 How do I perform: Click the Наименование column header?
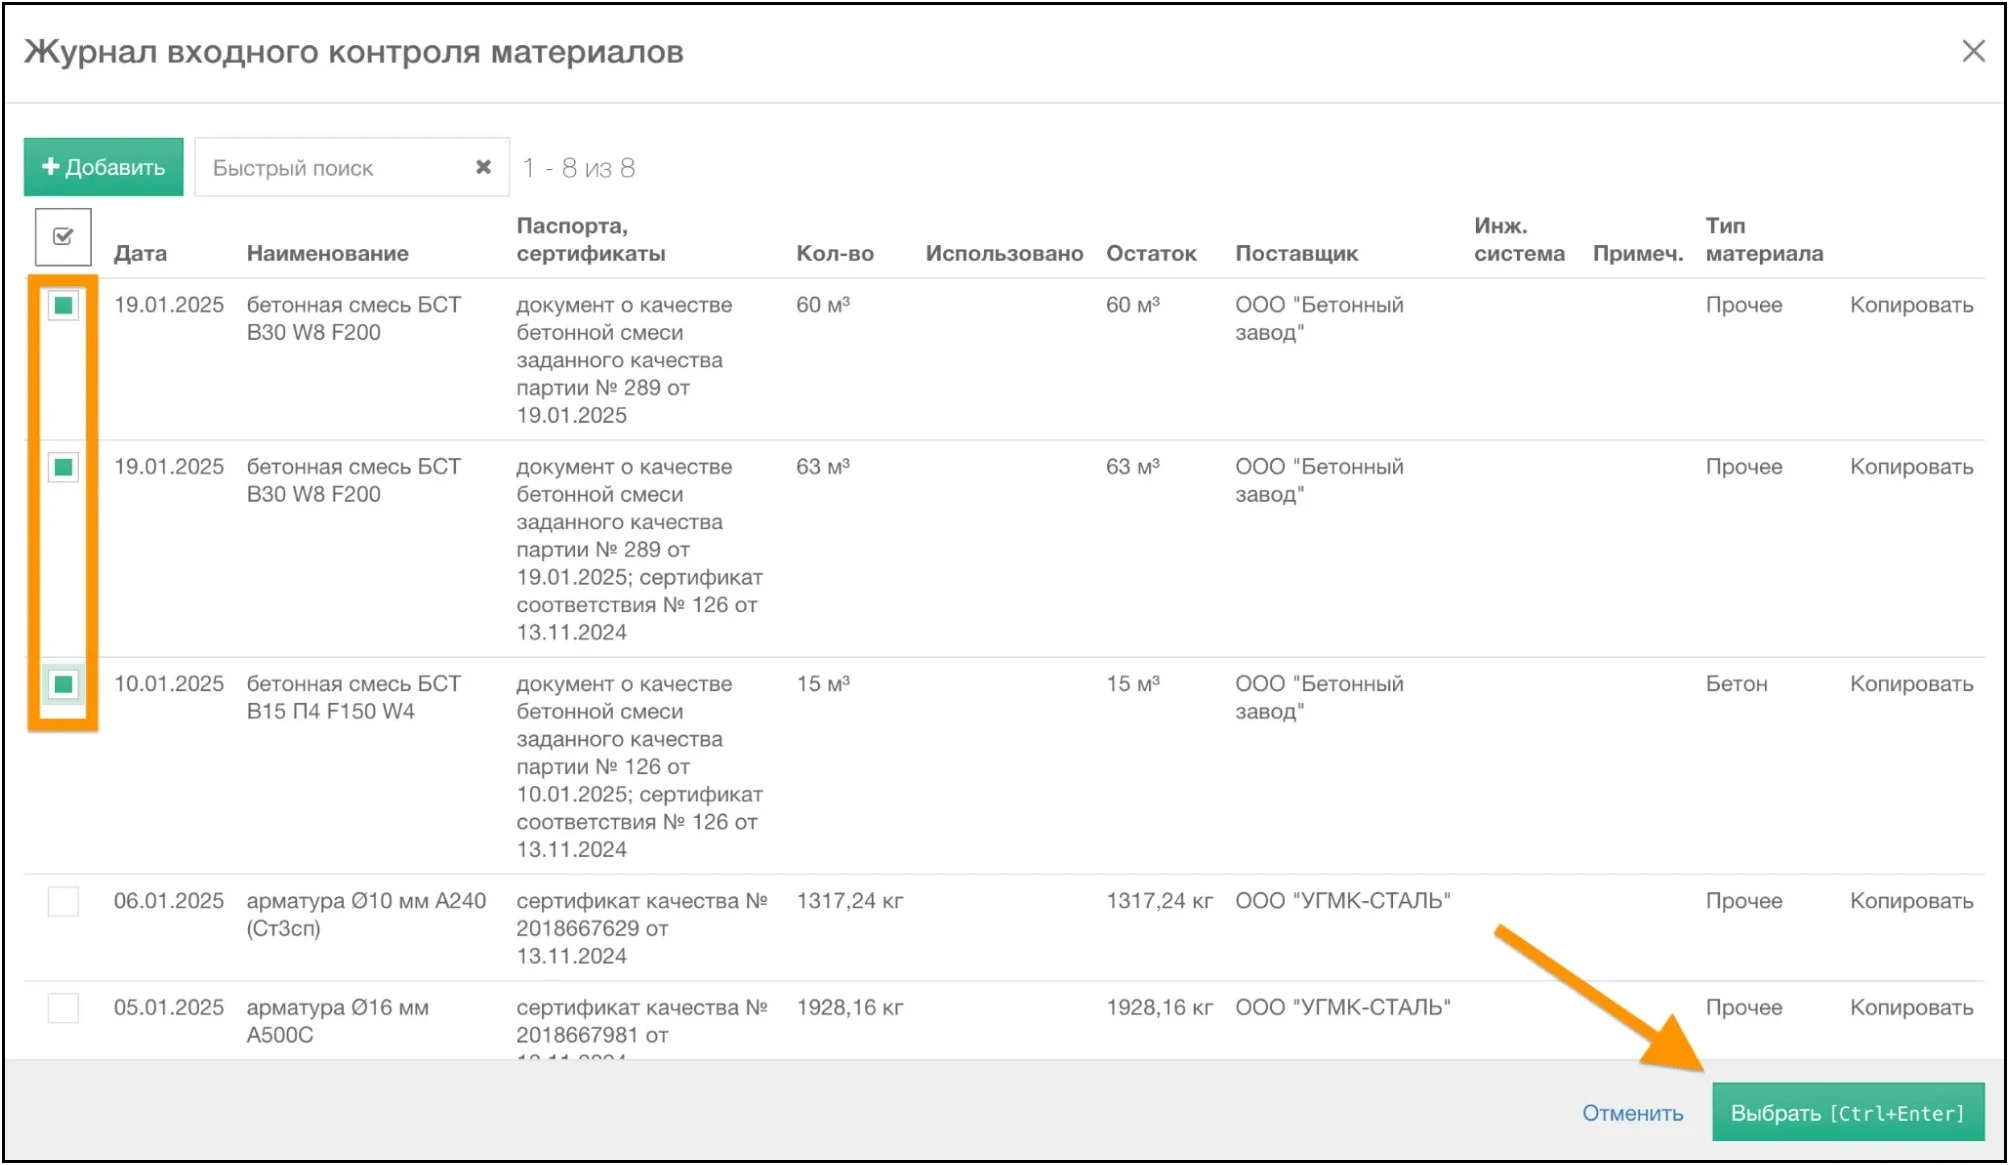click(327, 253)
